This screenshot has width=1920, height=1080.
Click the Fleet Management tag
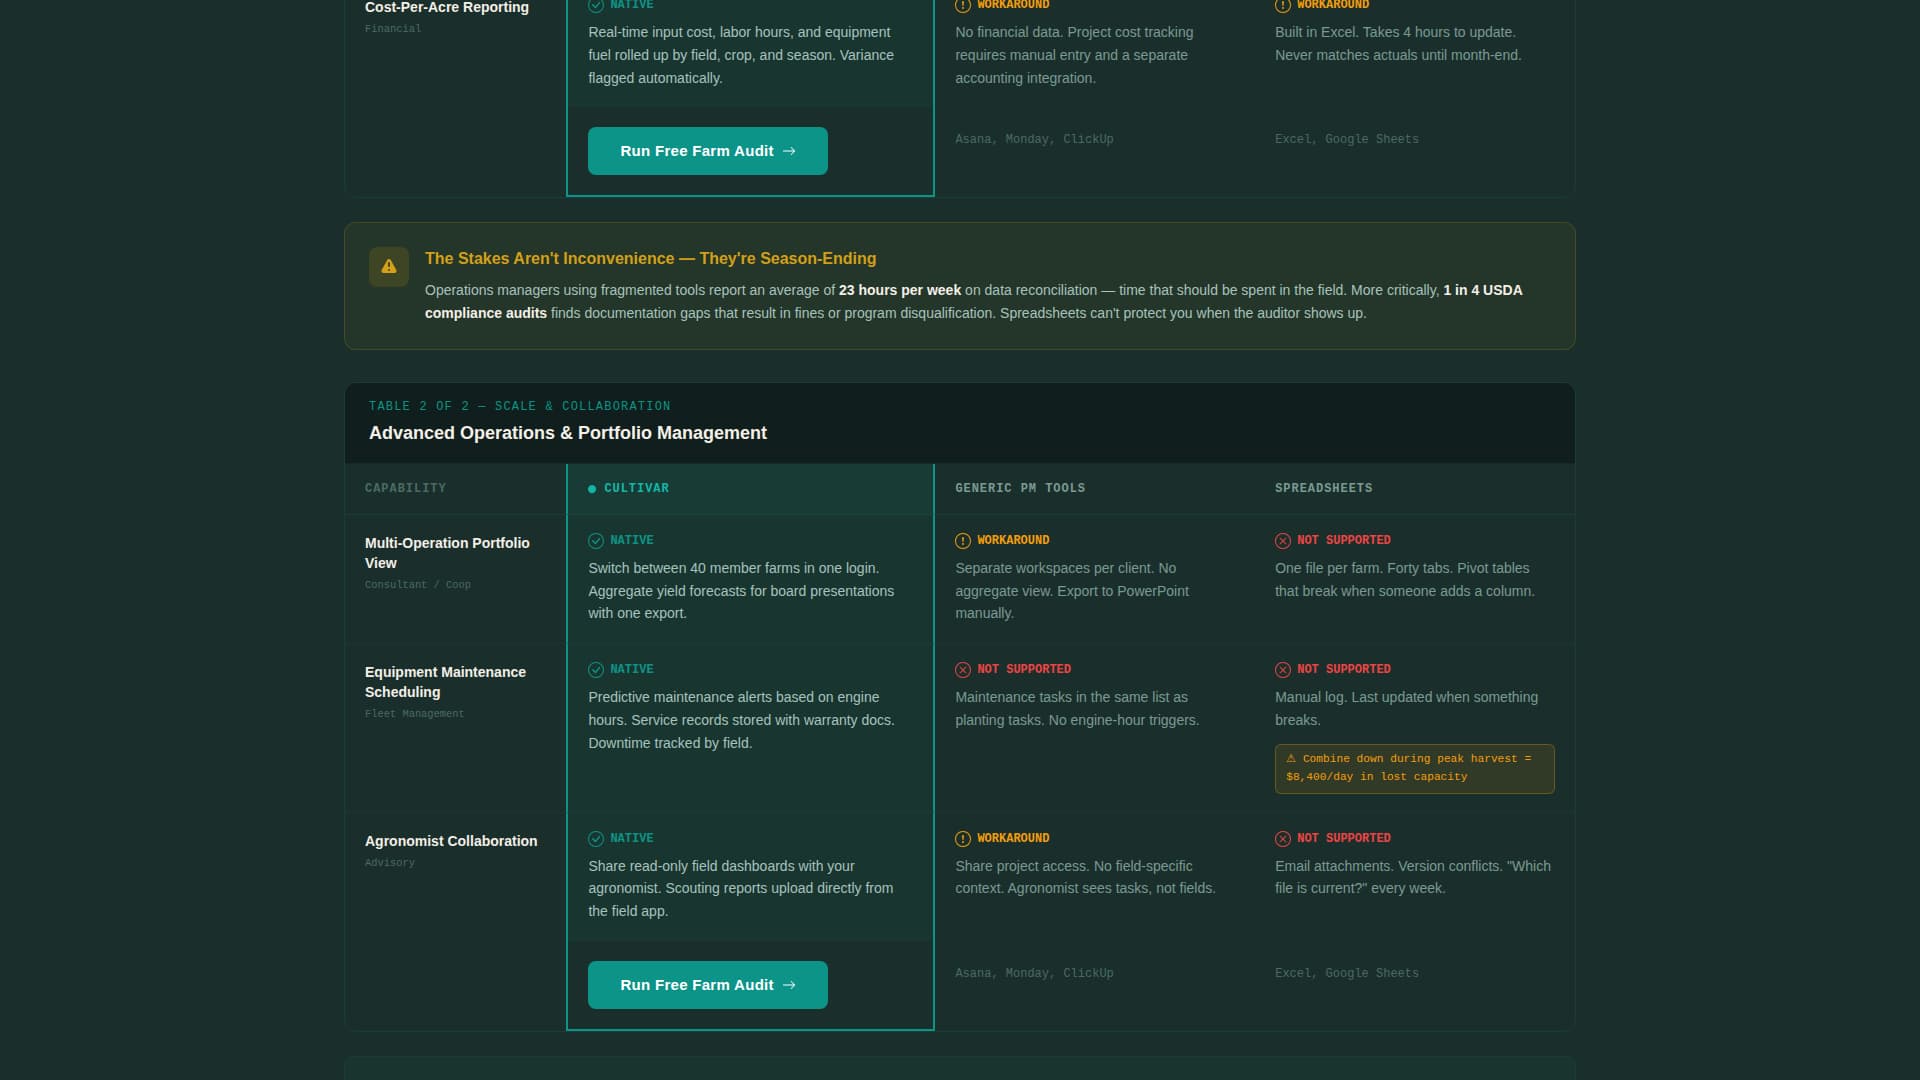[414, 714]
